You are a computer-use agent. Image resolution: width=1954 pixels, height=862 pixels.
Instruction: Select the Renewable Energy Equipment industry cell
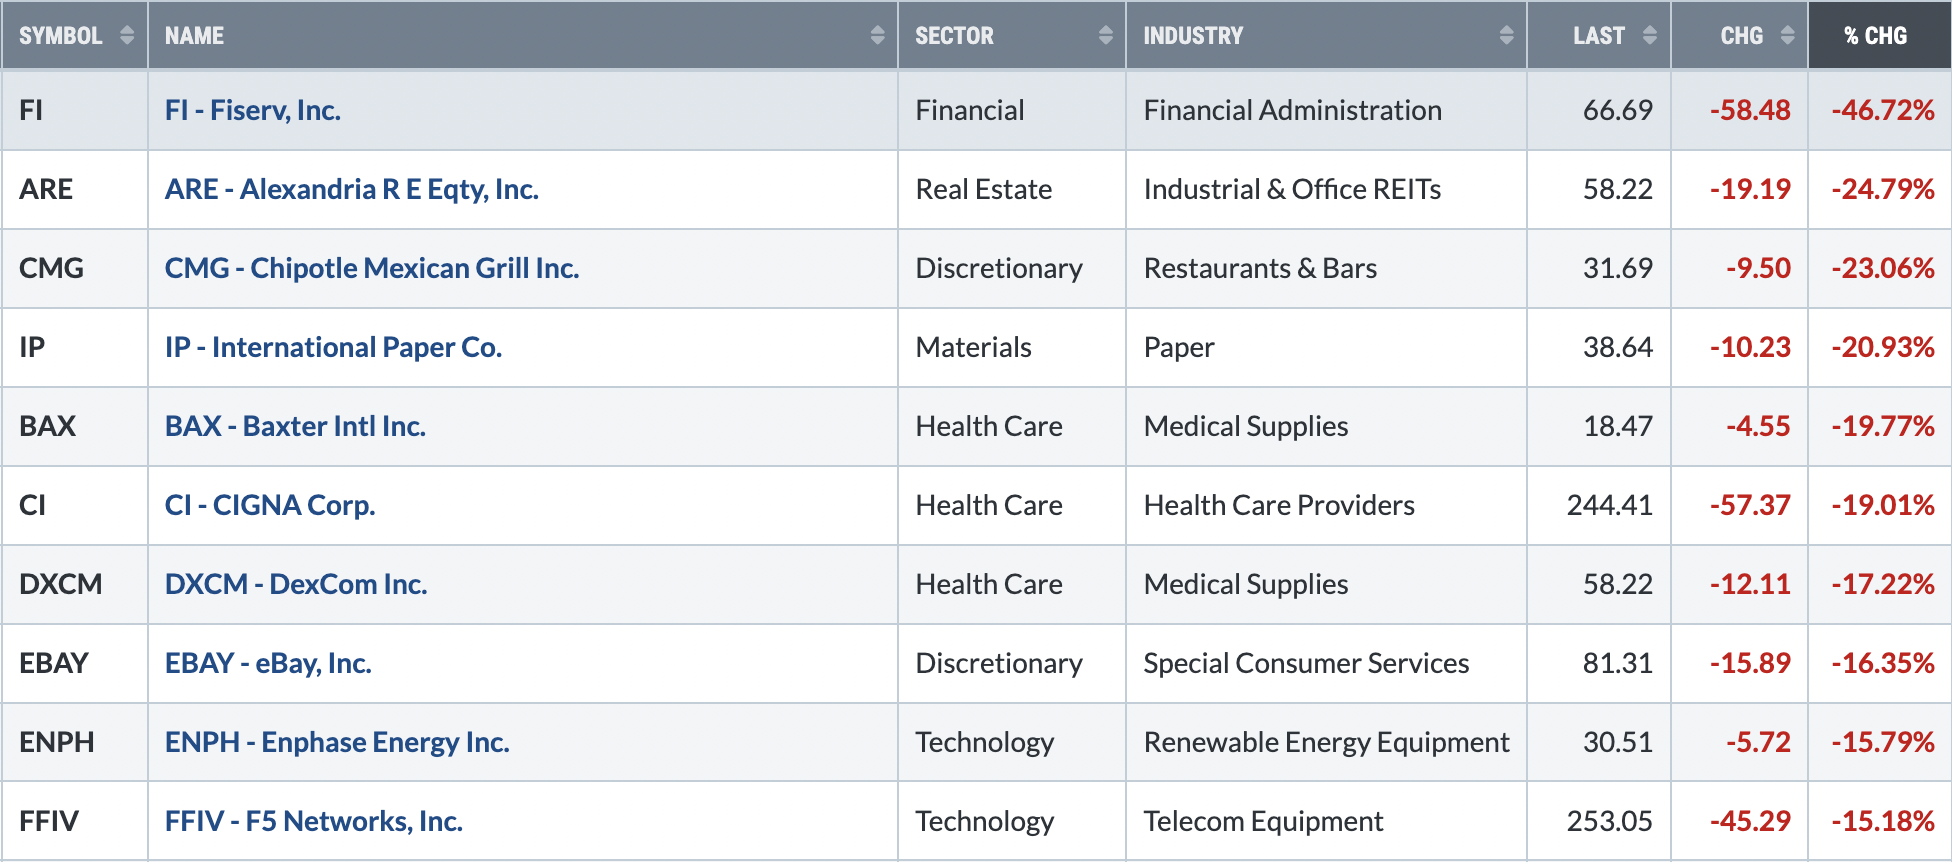(1326, 742)
